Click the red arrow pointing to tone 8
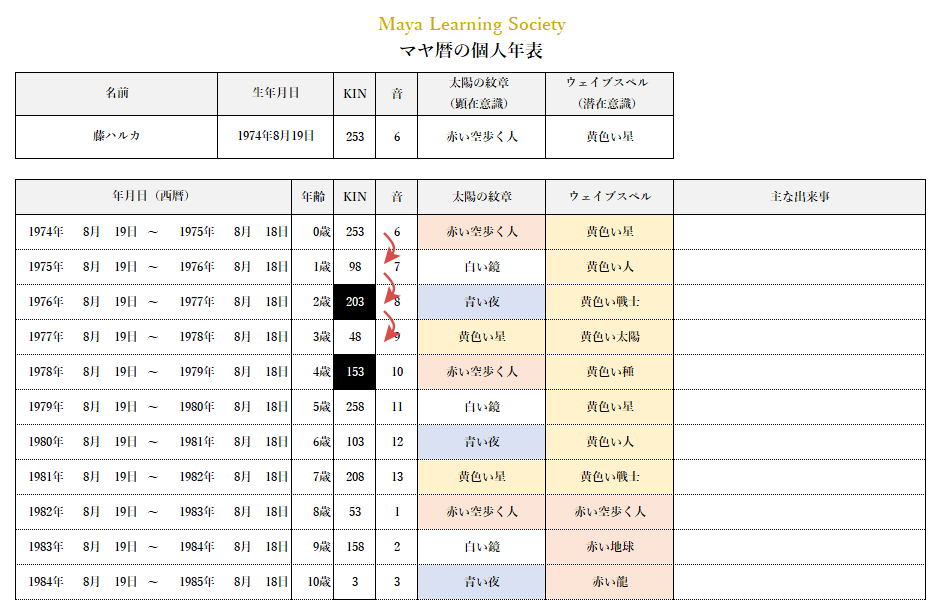This screenshot has height=600, width=940. [x=387, y=287]
